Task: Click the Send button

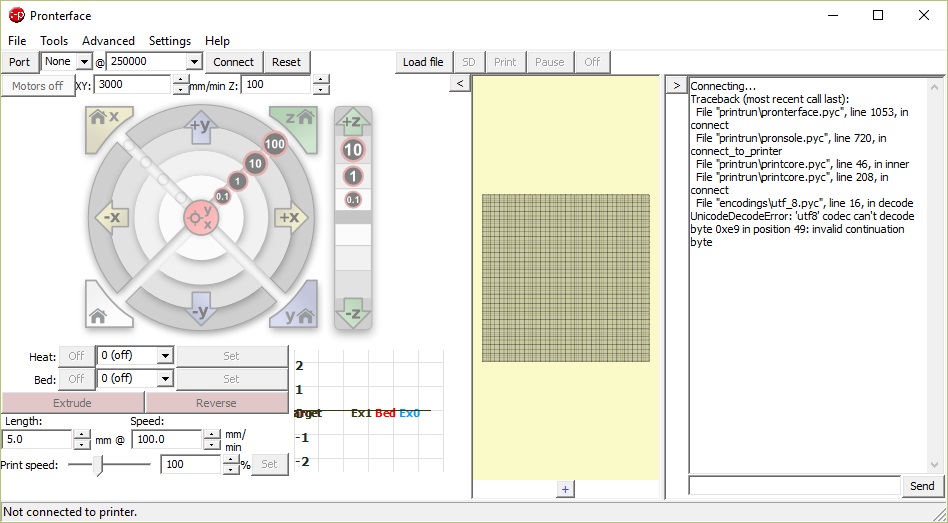Action: coord(922,486)
